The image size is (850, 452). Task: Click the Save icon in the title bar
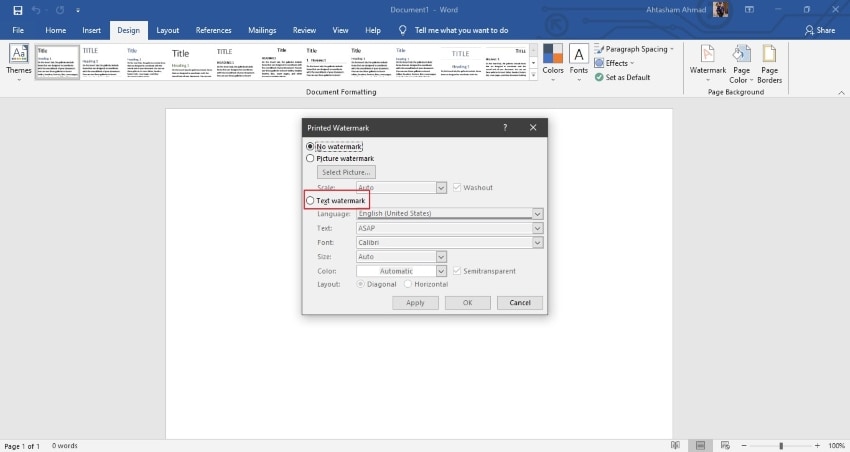(x=18, y=10)
